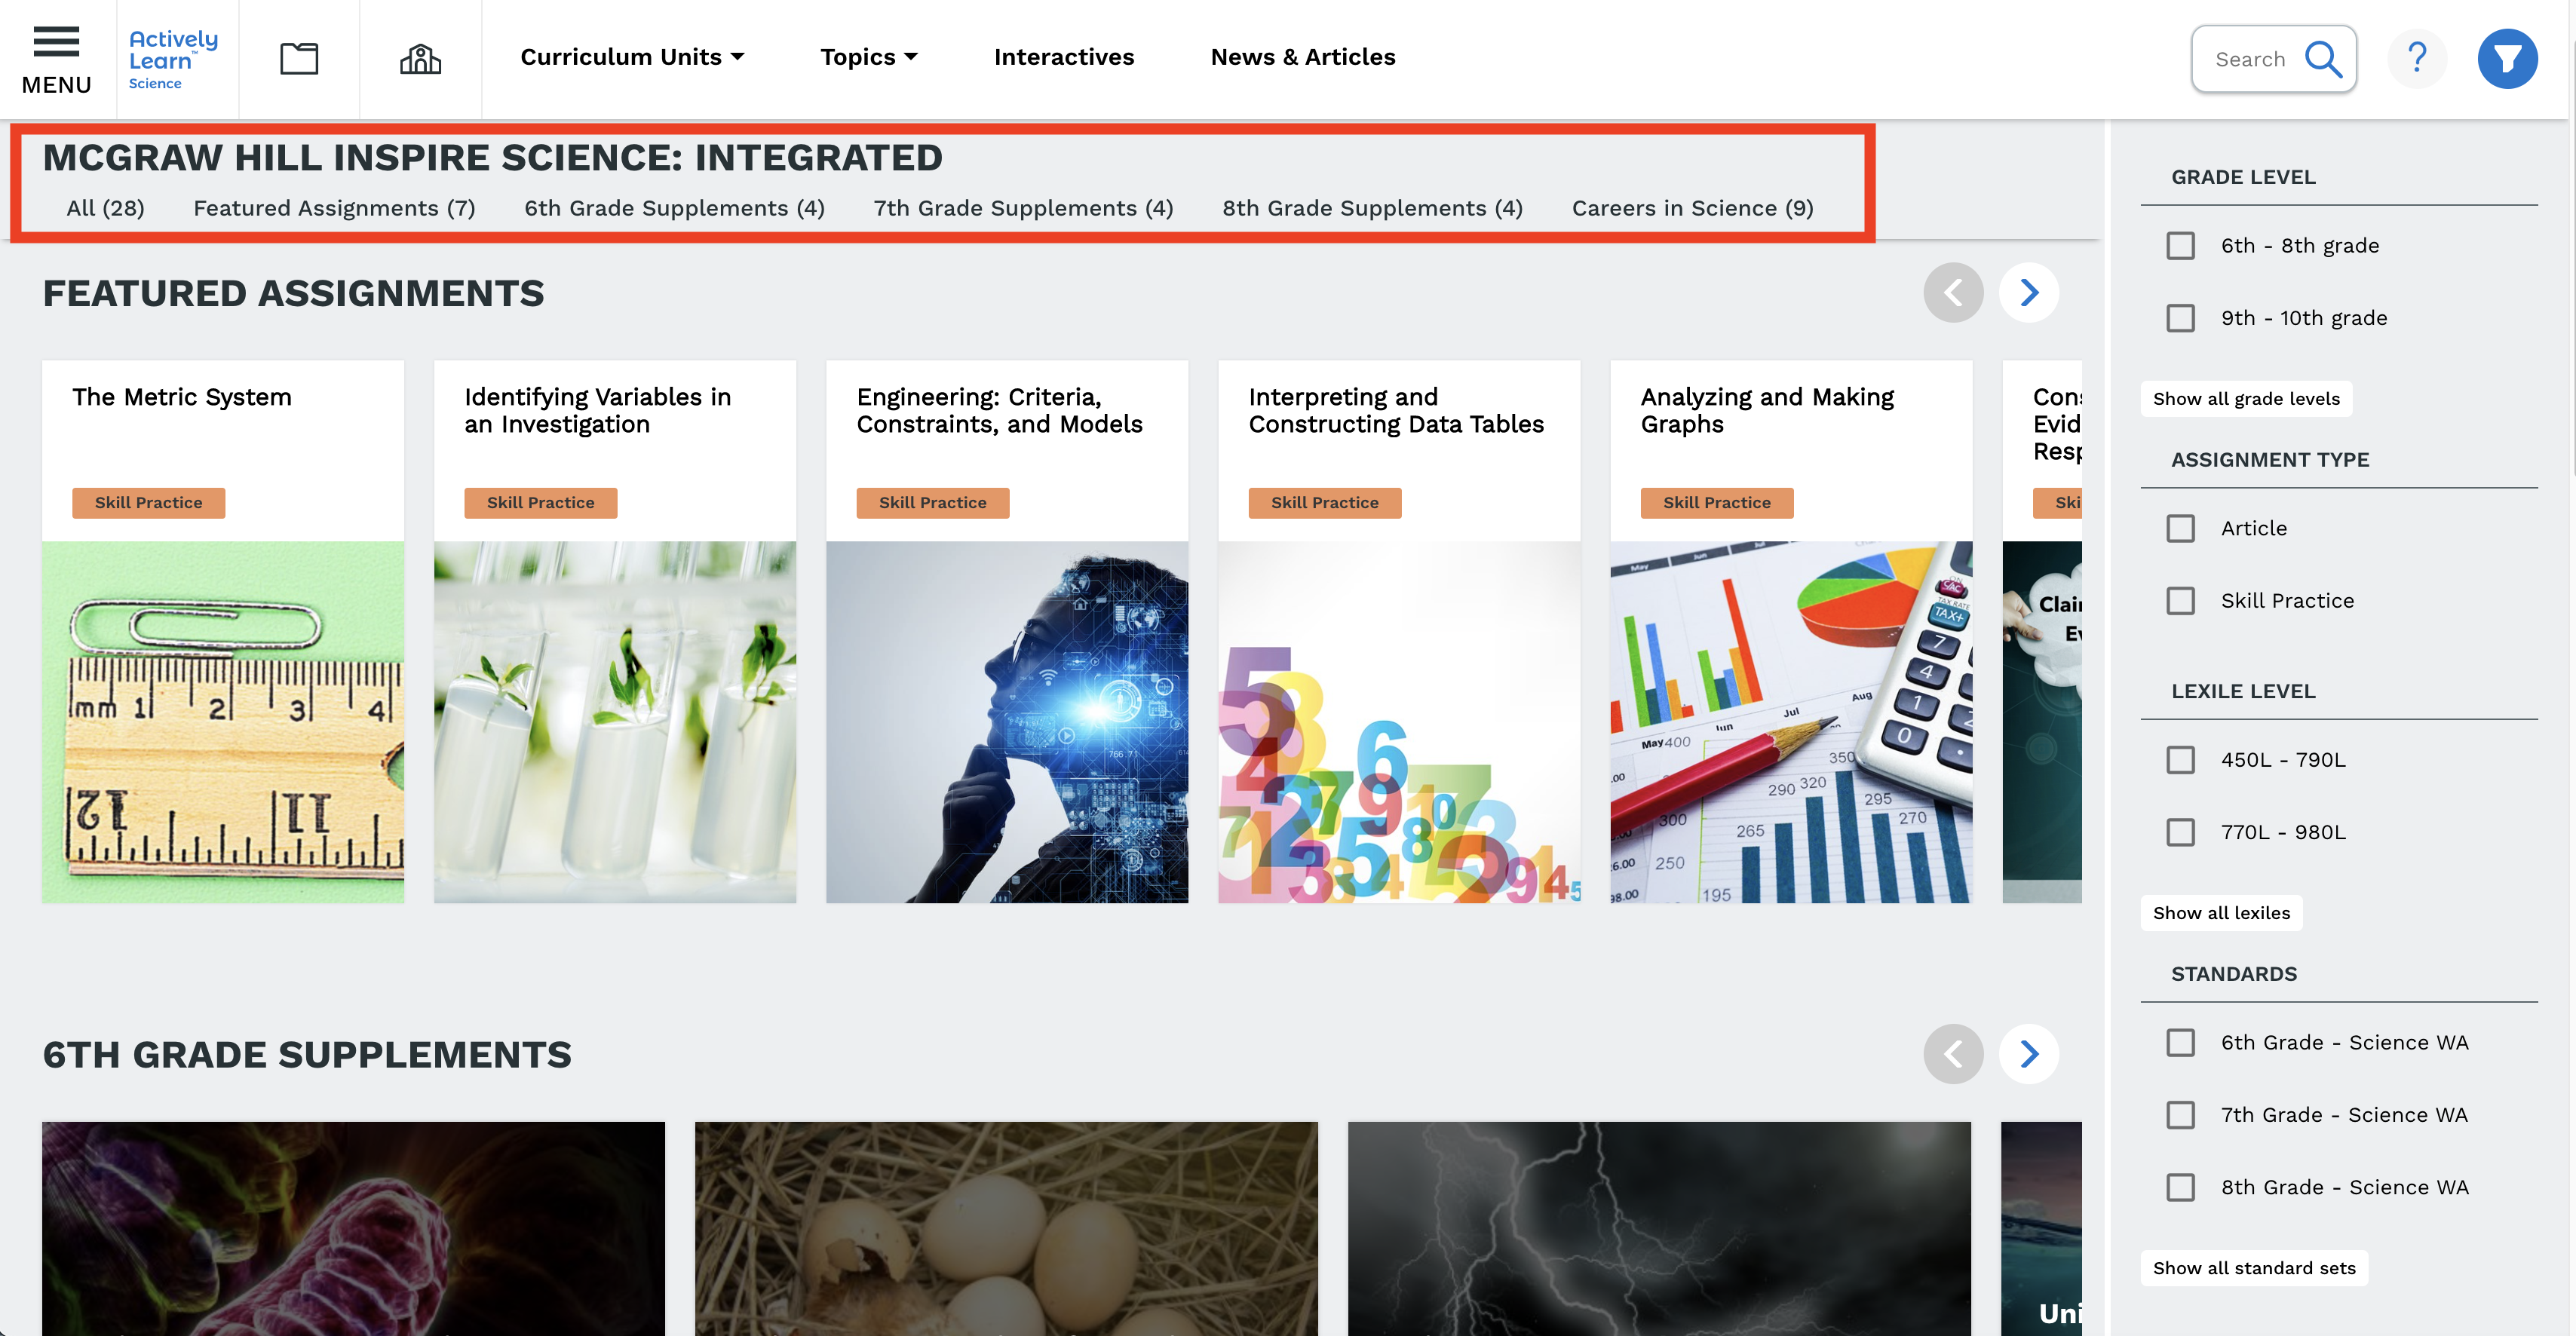Screen dimensions: 2576x1336
Task: Switch to Careers in Science (9) tab
Action: (1692, 207)
